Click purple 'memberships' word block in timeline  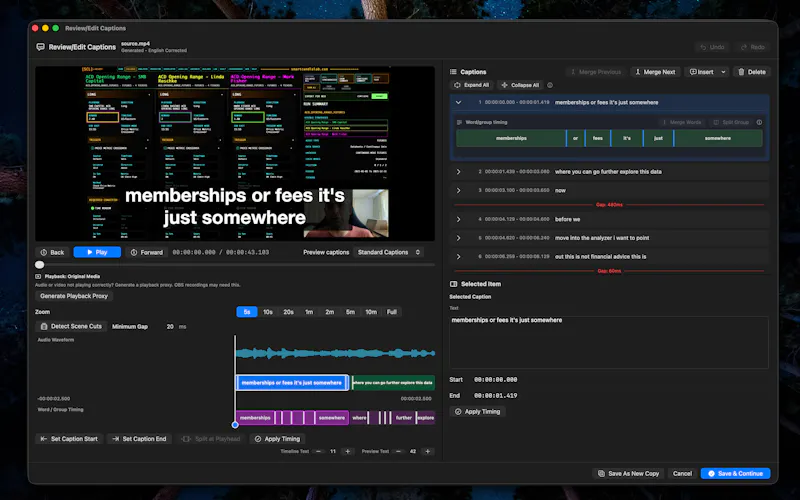(x=255, y=417)
